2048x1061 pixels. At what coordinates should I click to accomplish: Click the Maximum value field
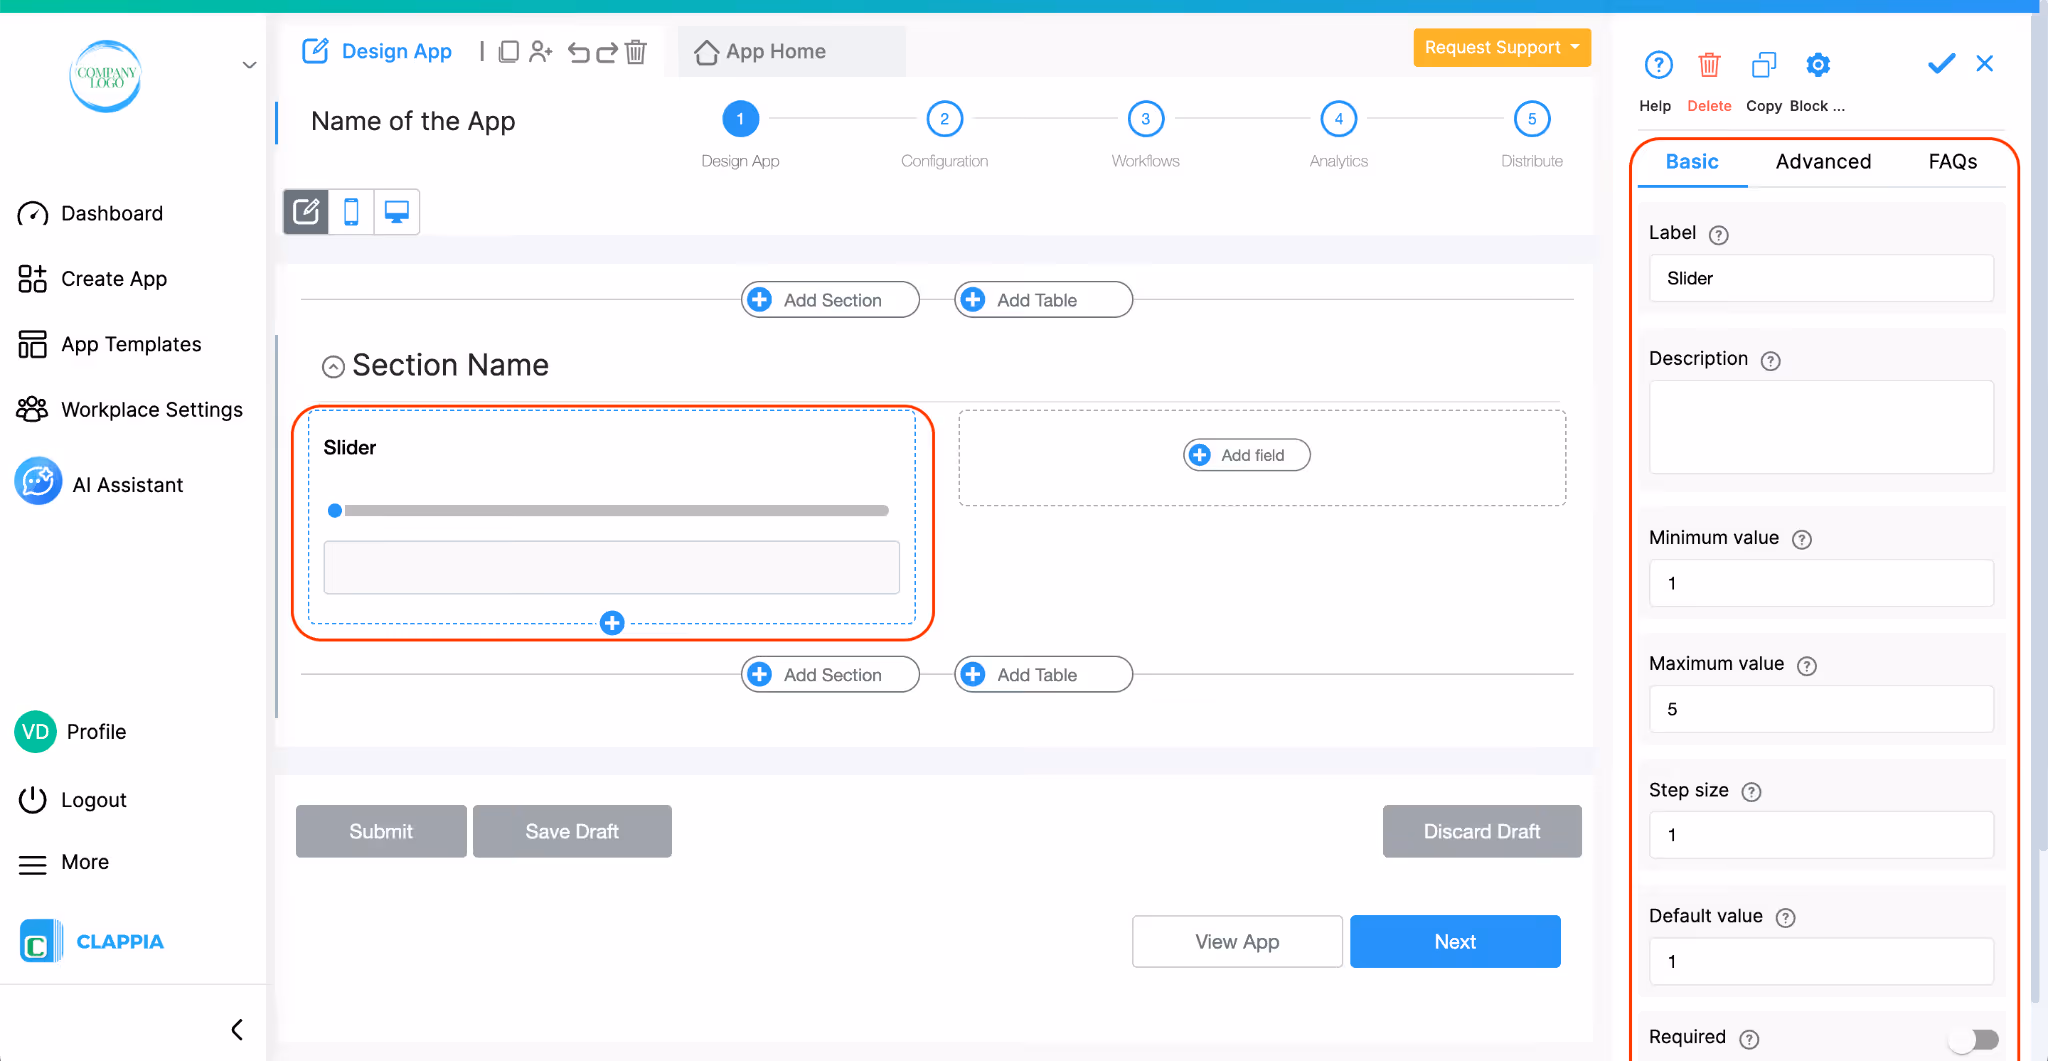[x=1821, y=709]
